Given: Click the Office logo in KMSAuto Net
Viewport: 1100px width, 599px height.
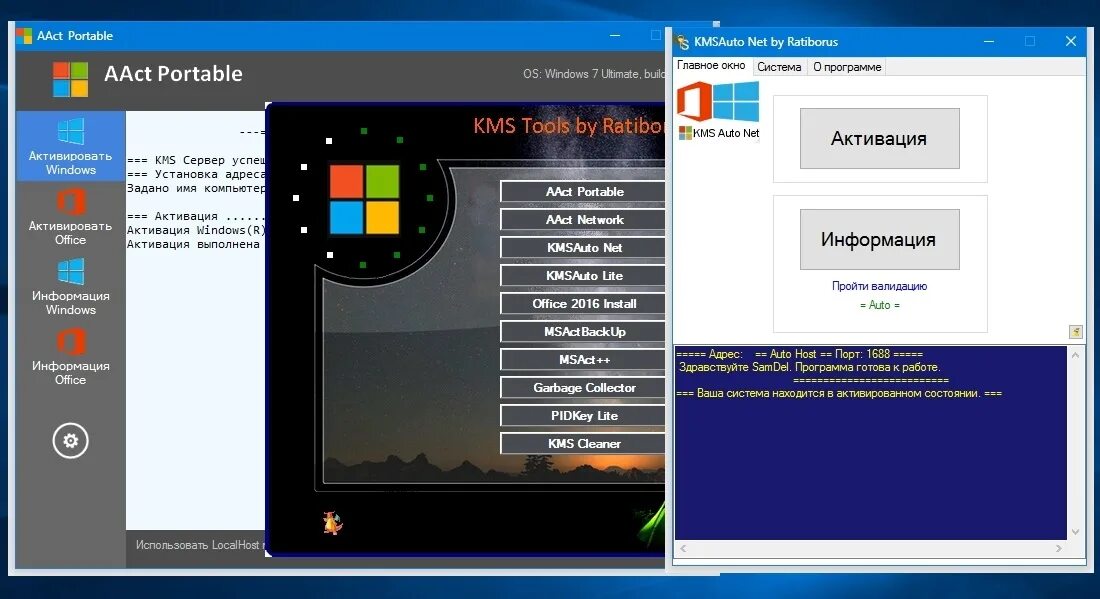Looking at the screenshot, I should pyautogui.click(x=695, y=102).
